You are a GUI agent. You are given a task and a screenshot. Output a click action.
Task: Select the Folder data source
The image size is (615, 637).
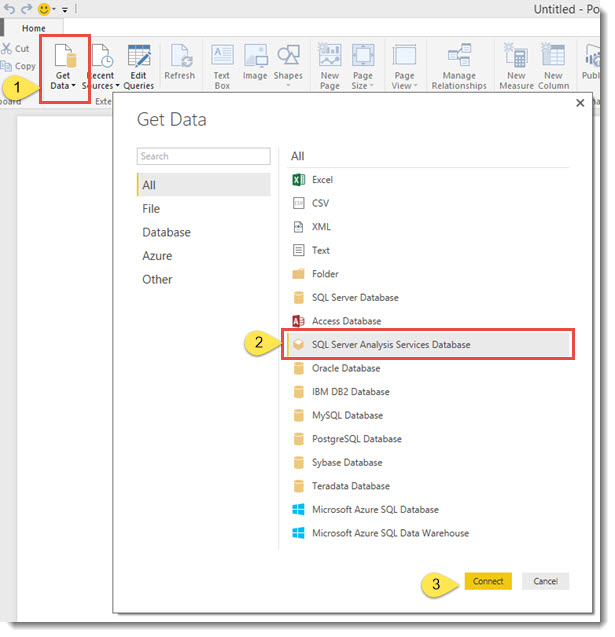tap(429, 274)
